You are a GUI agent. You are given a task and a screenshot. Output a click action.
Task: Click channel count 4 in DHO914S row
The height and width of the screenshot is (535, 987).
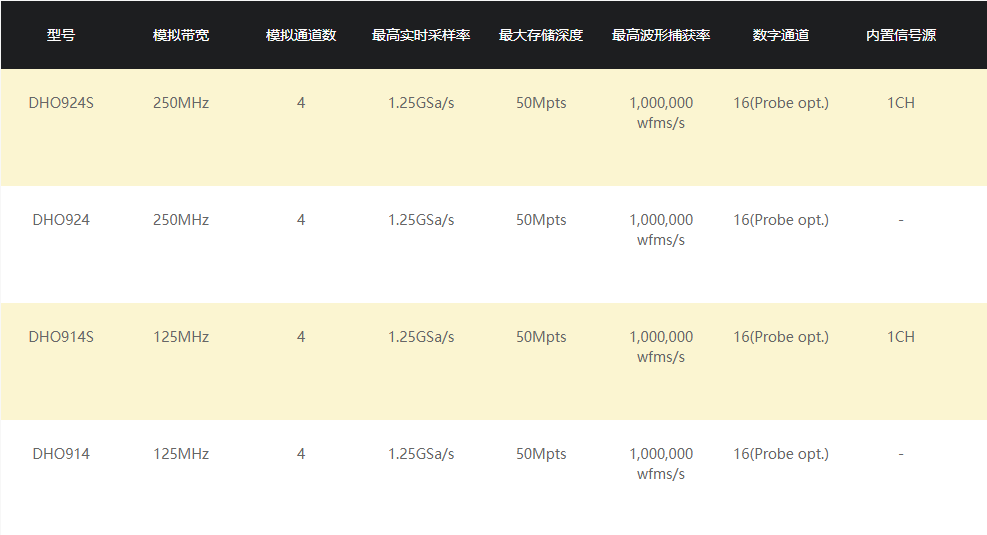click(301, 337)
